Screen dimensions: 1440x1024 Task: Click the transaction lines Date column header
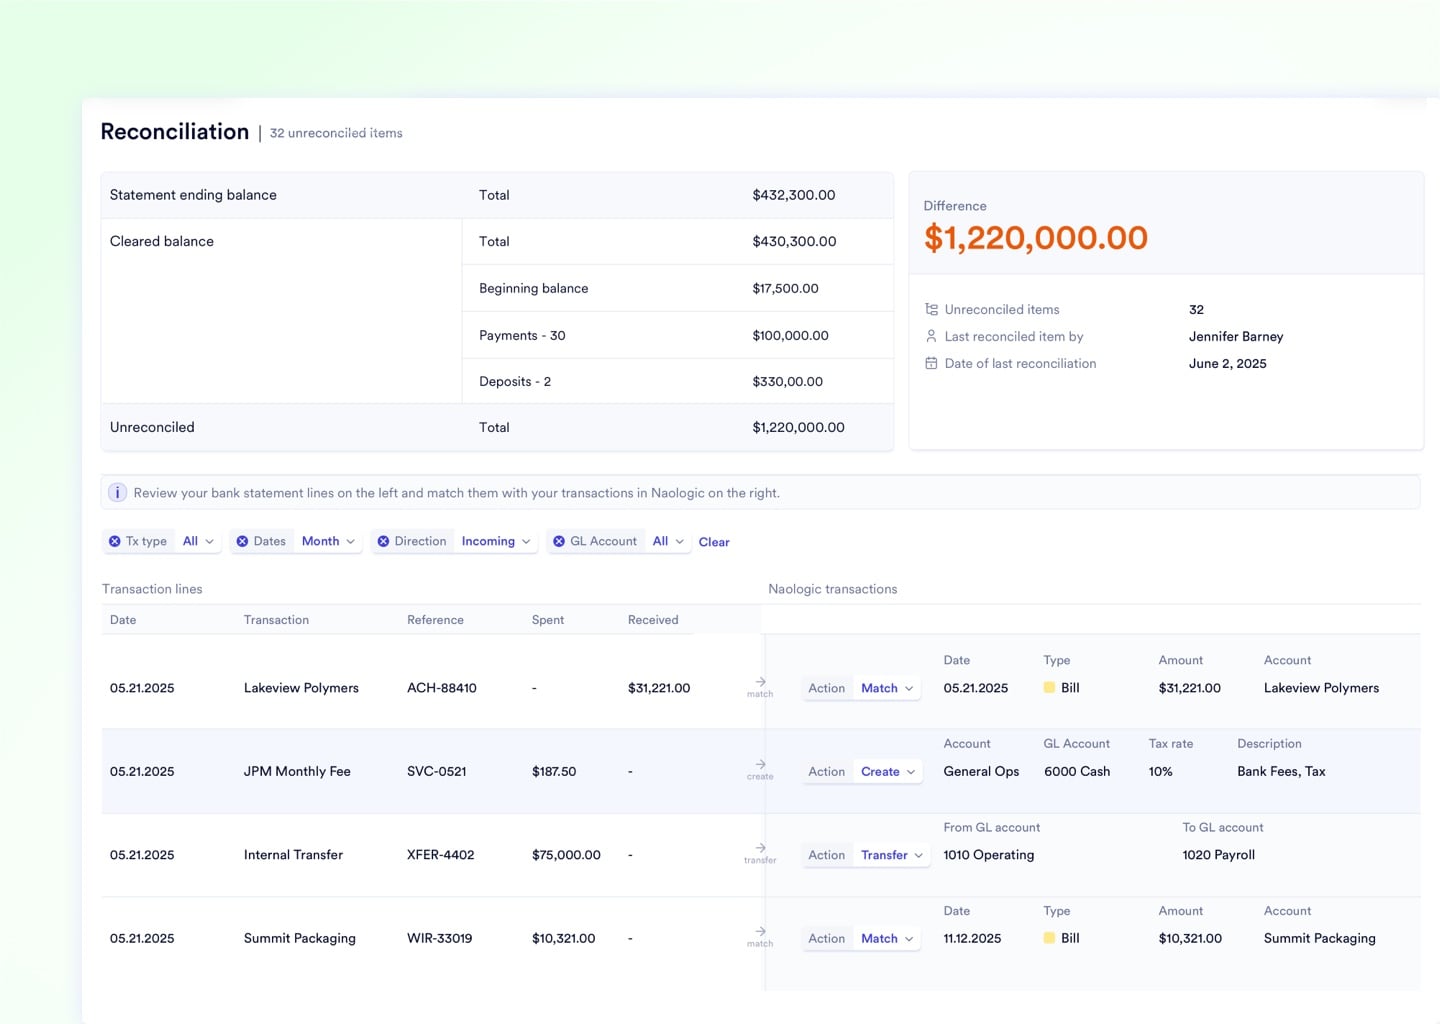click(123, 620)
